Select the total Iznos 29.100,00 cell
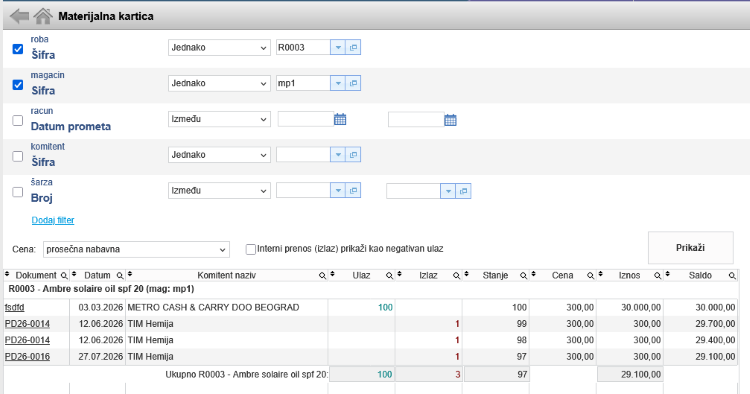 click(629, 374)
